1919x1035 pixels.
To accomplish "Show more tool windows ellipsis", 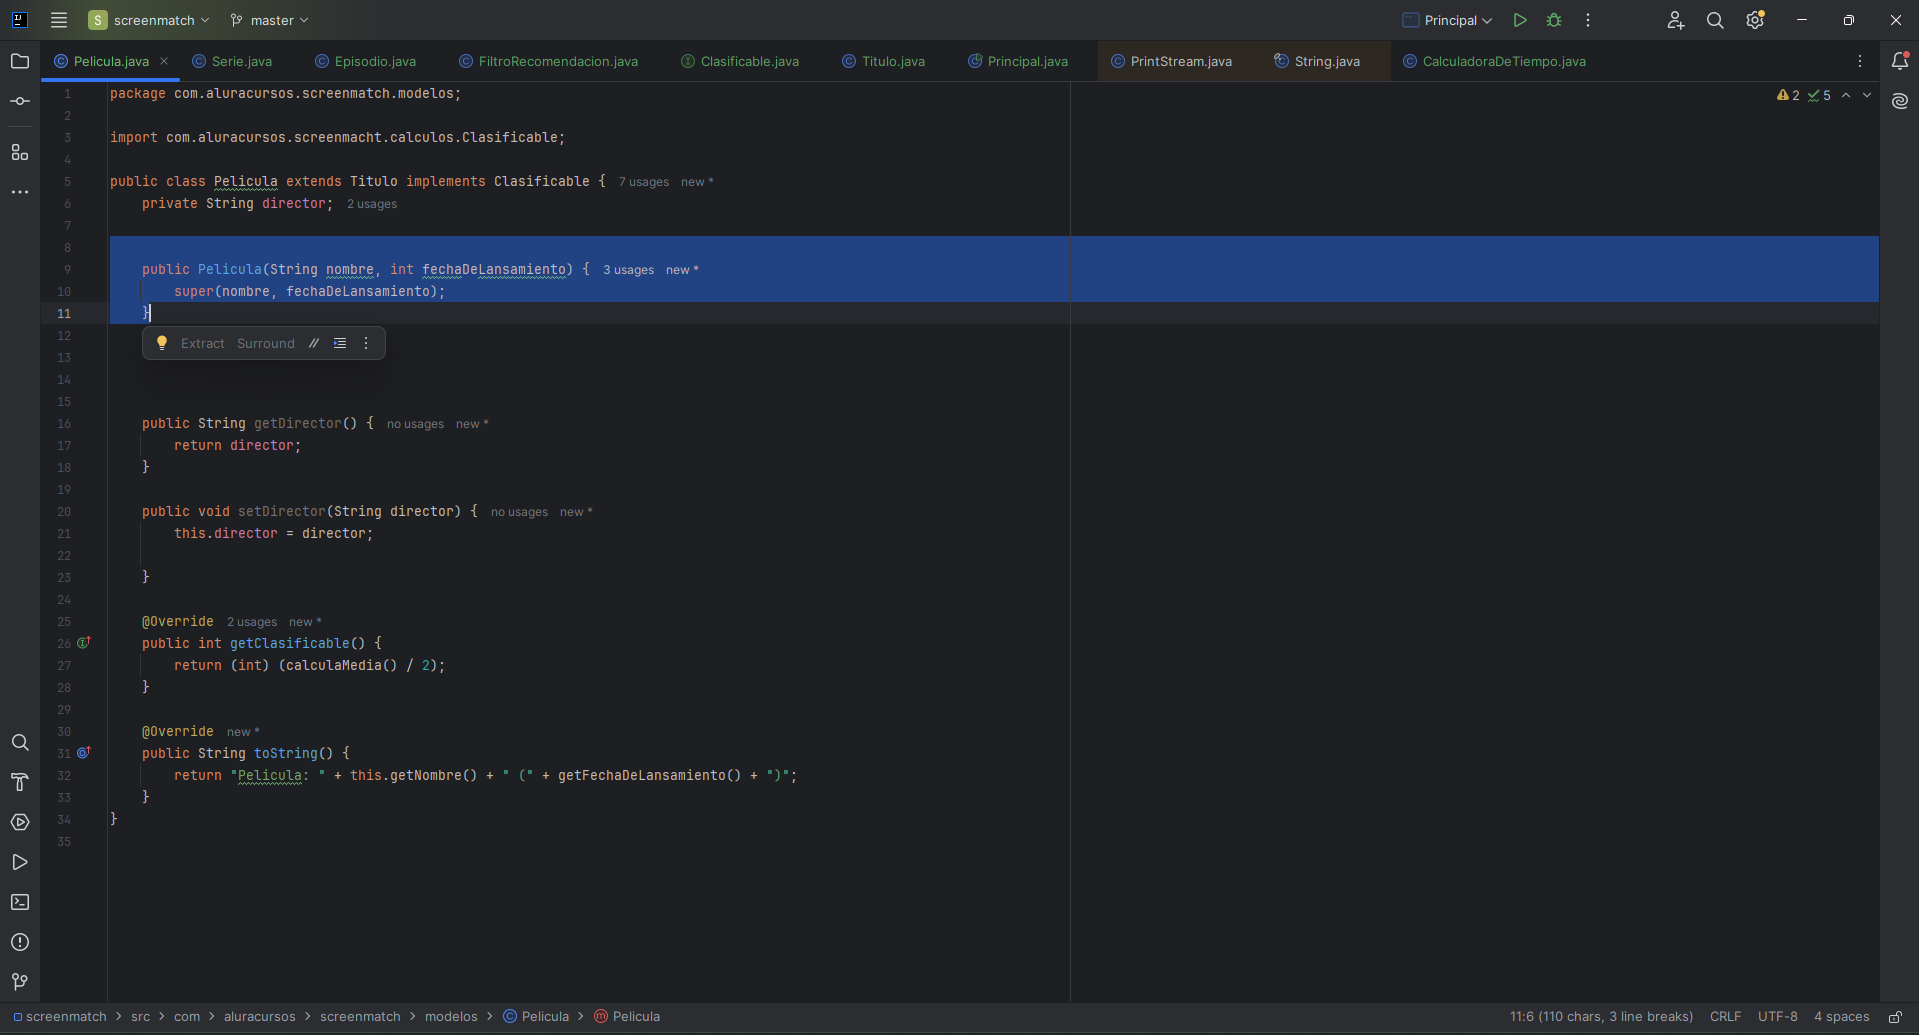I will pyautogui.click(x=20, y=192).
